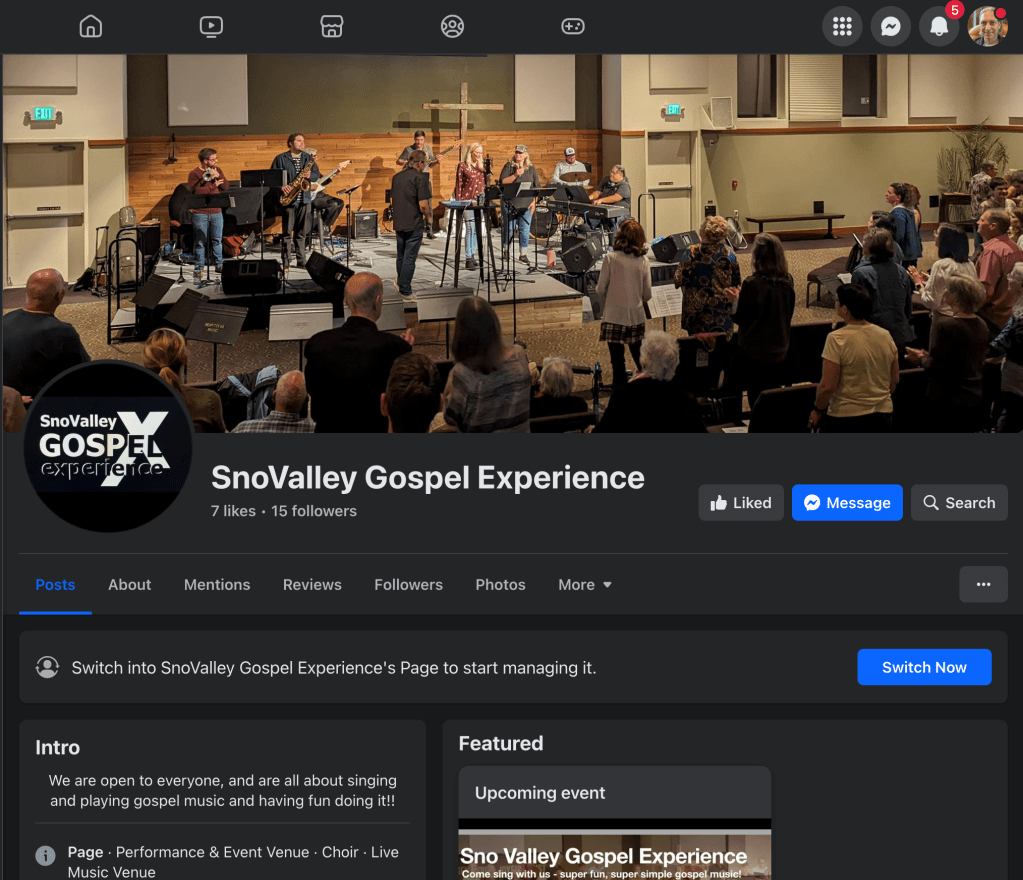Image resolution: width=1023 pixels, height=880 pixels.
Task: Open the SnoValley Gospel X profile picture
Action: (x=108, y=447)
